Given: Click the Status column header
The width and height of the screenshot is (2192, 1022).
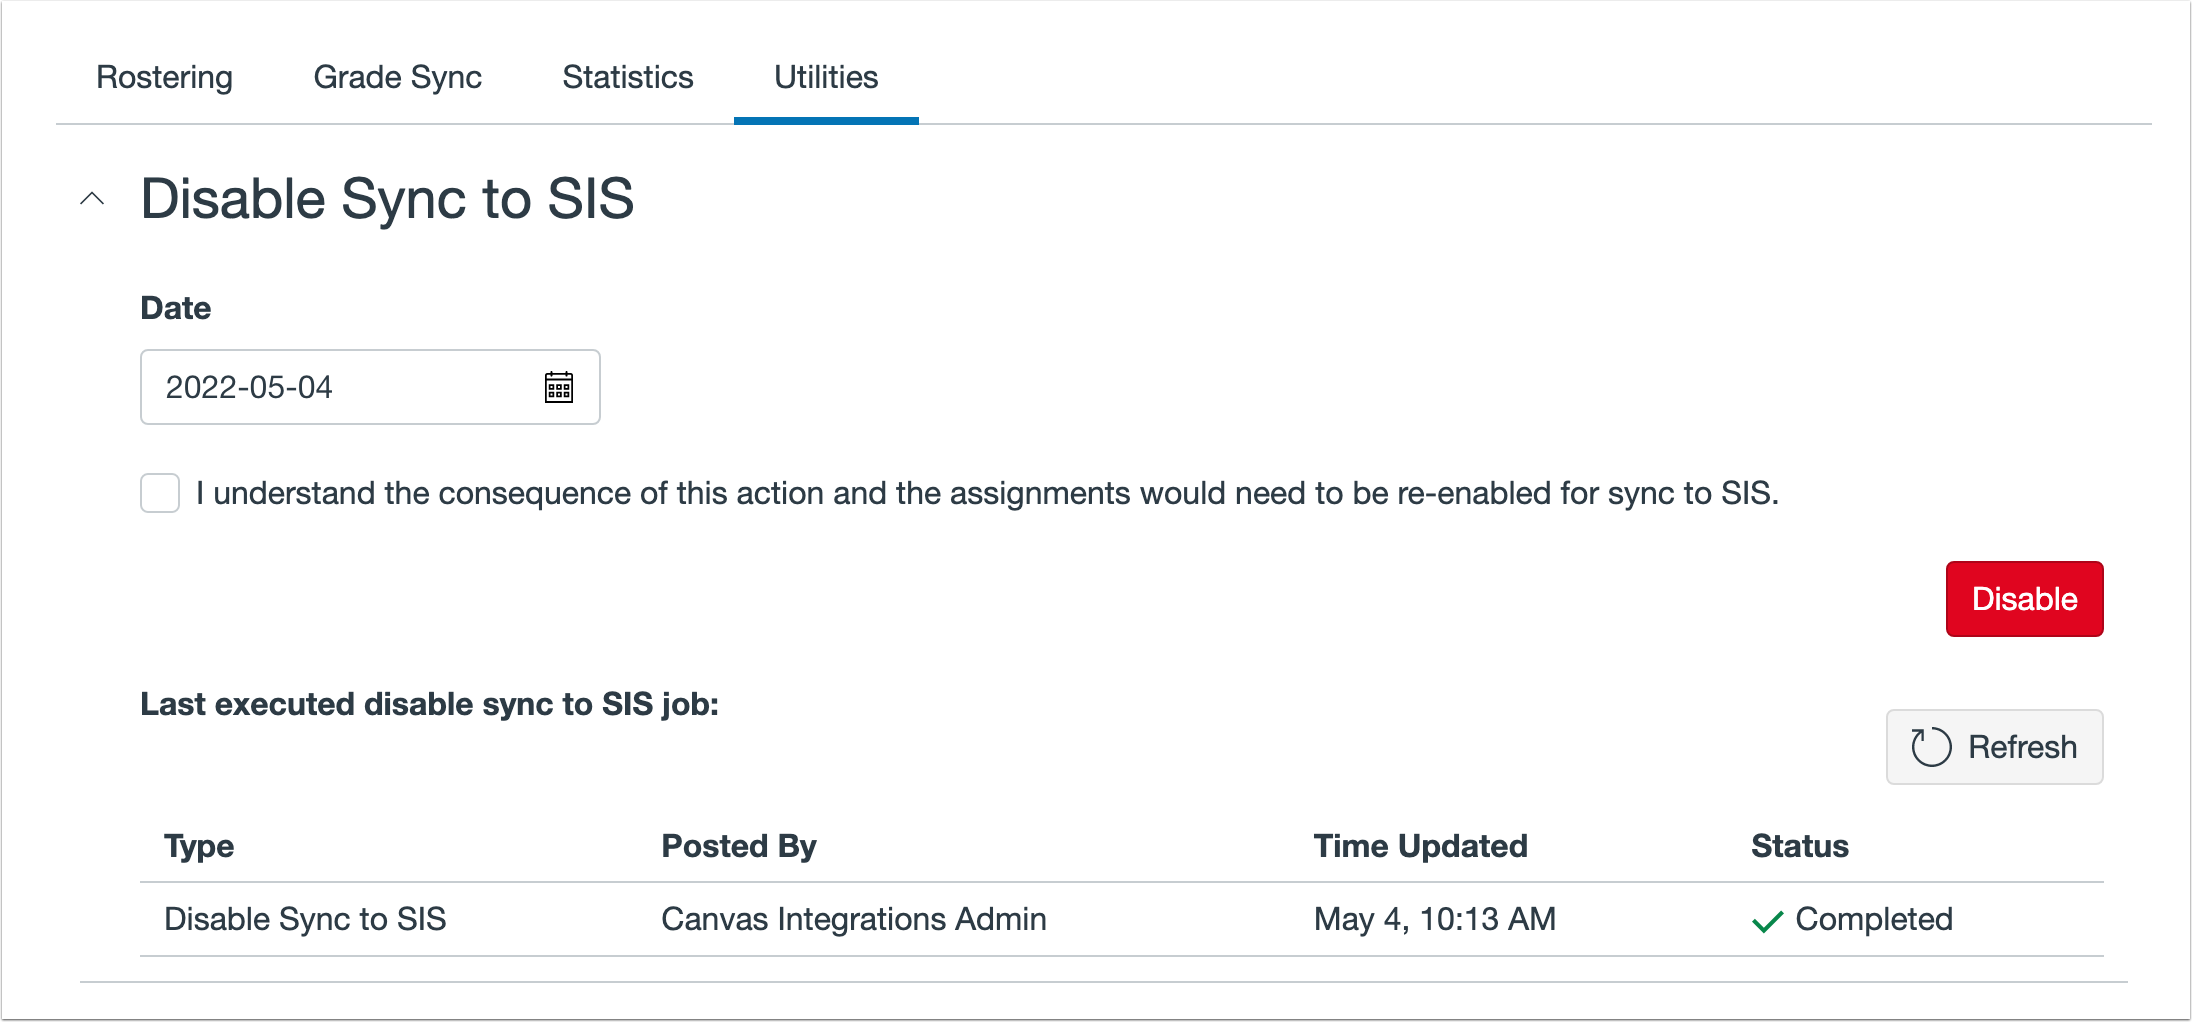Looking at the screenshot, I should (1799, 846).
